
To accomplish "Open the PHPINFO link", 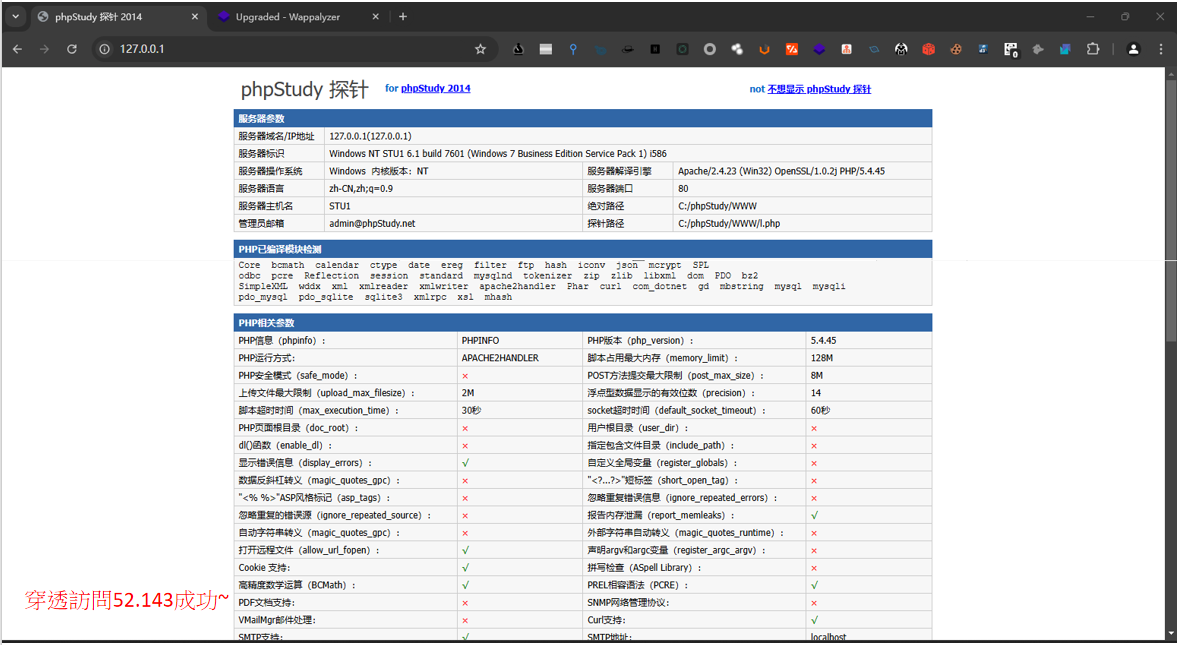I will coord(480,341).
